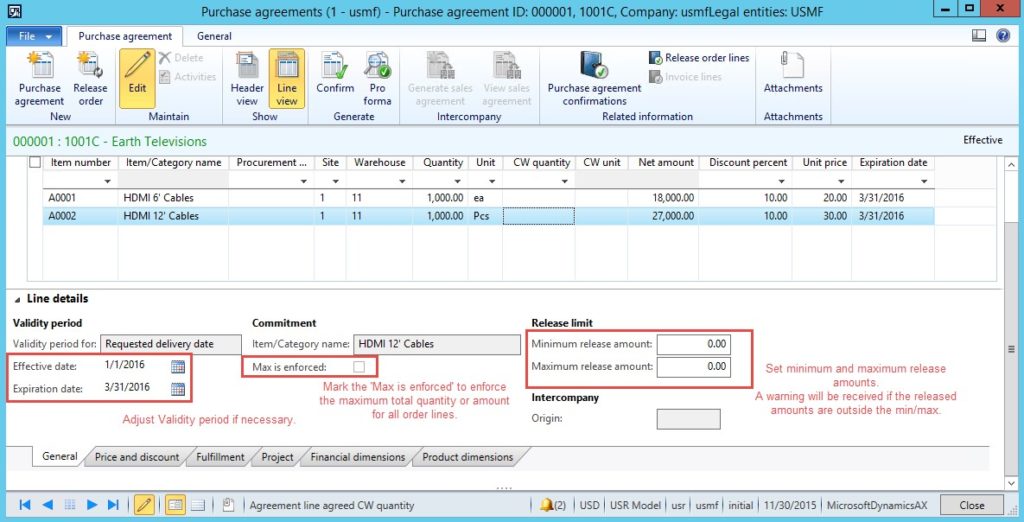Collapse the Line details section

tap(18, 299)
